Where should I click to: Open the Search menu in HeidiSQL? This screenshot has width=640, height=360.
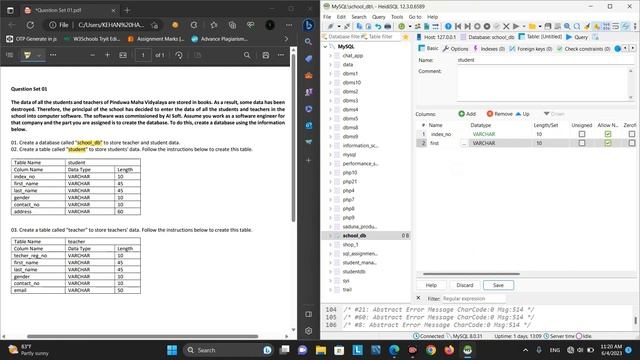coord(359,17)
